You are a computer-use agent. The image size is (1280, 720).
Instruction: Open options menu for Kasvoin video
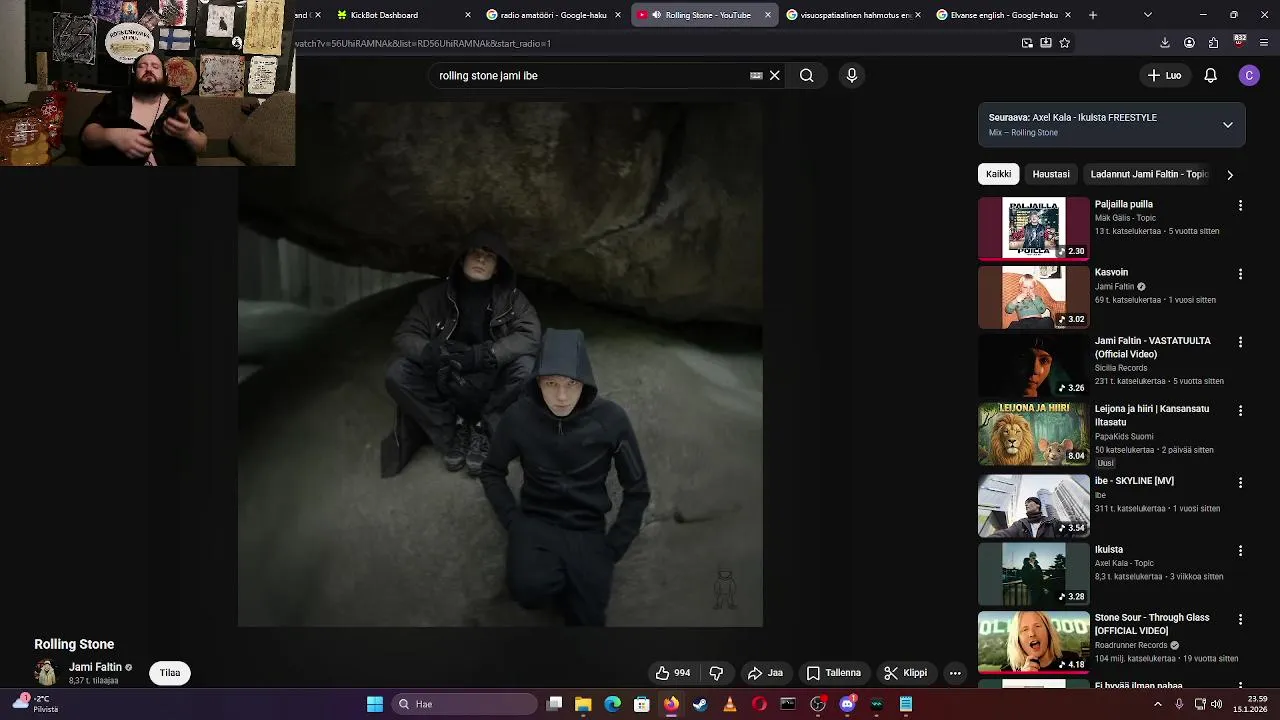coord(1240,274)
